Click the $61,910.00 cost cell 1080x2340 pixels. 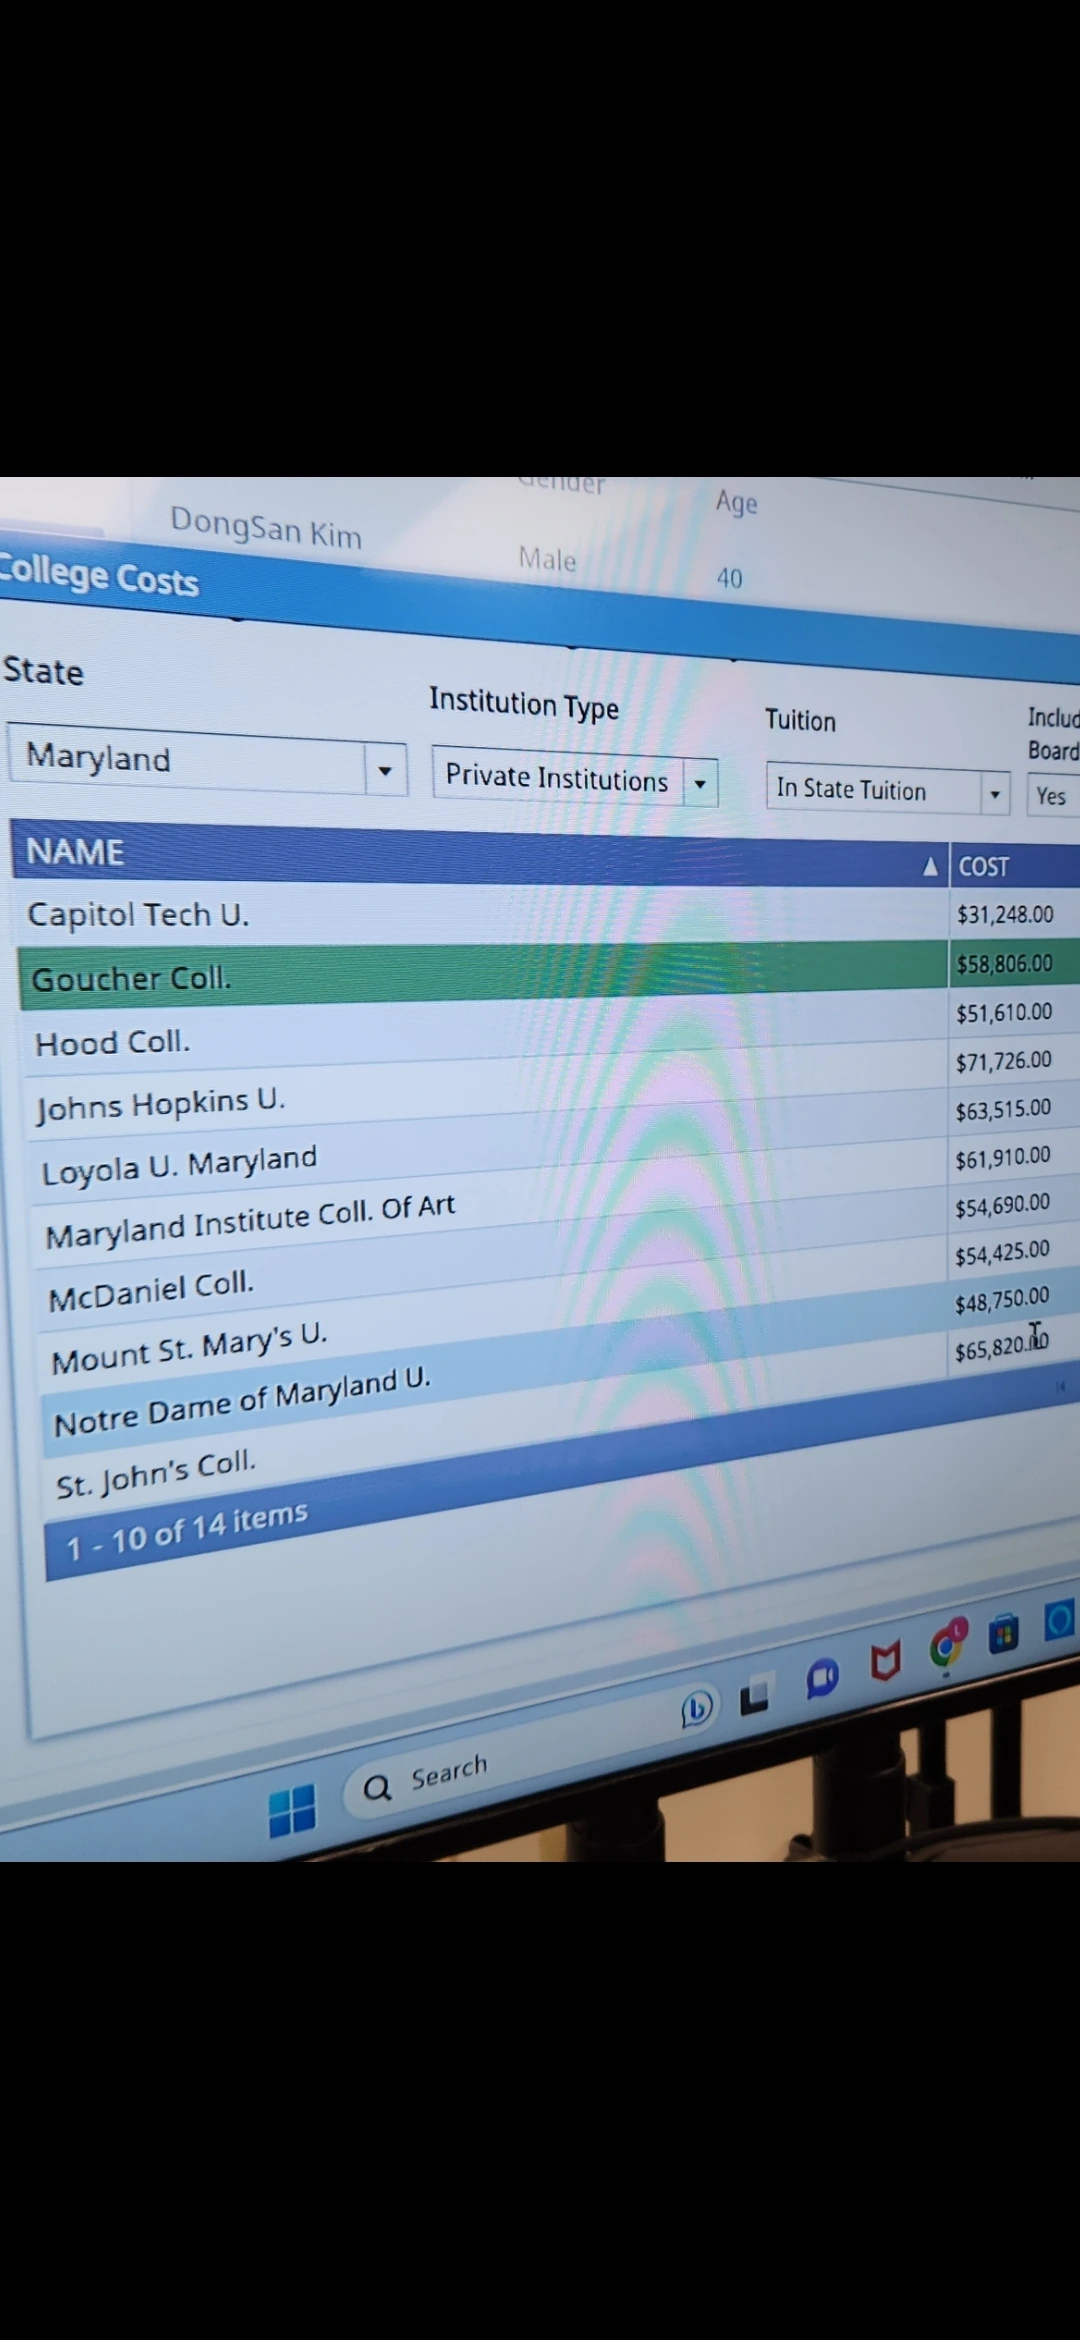pos(1003,1158)
